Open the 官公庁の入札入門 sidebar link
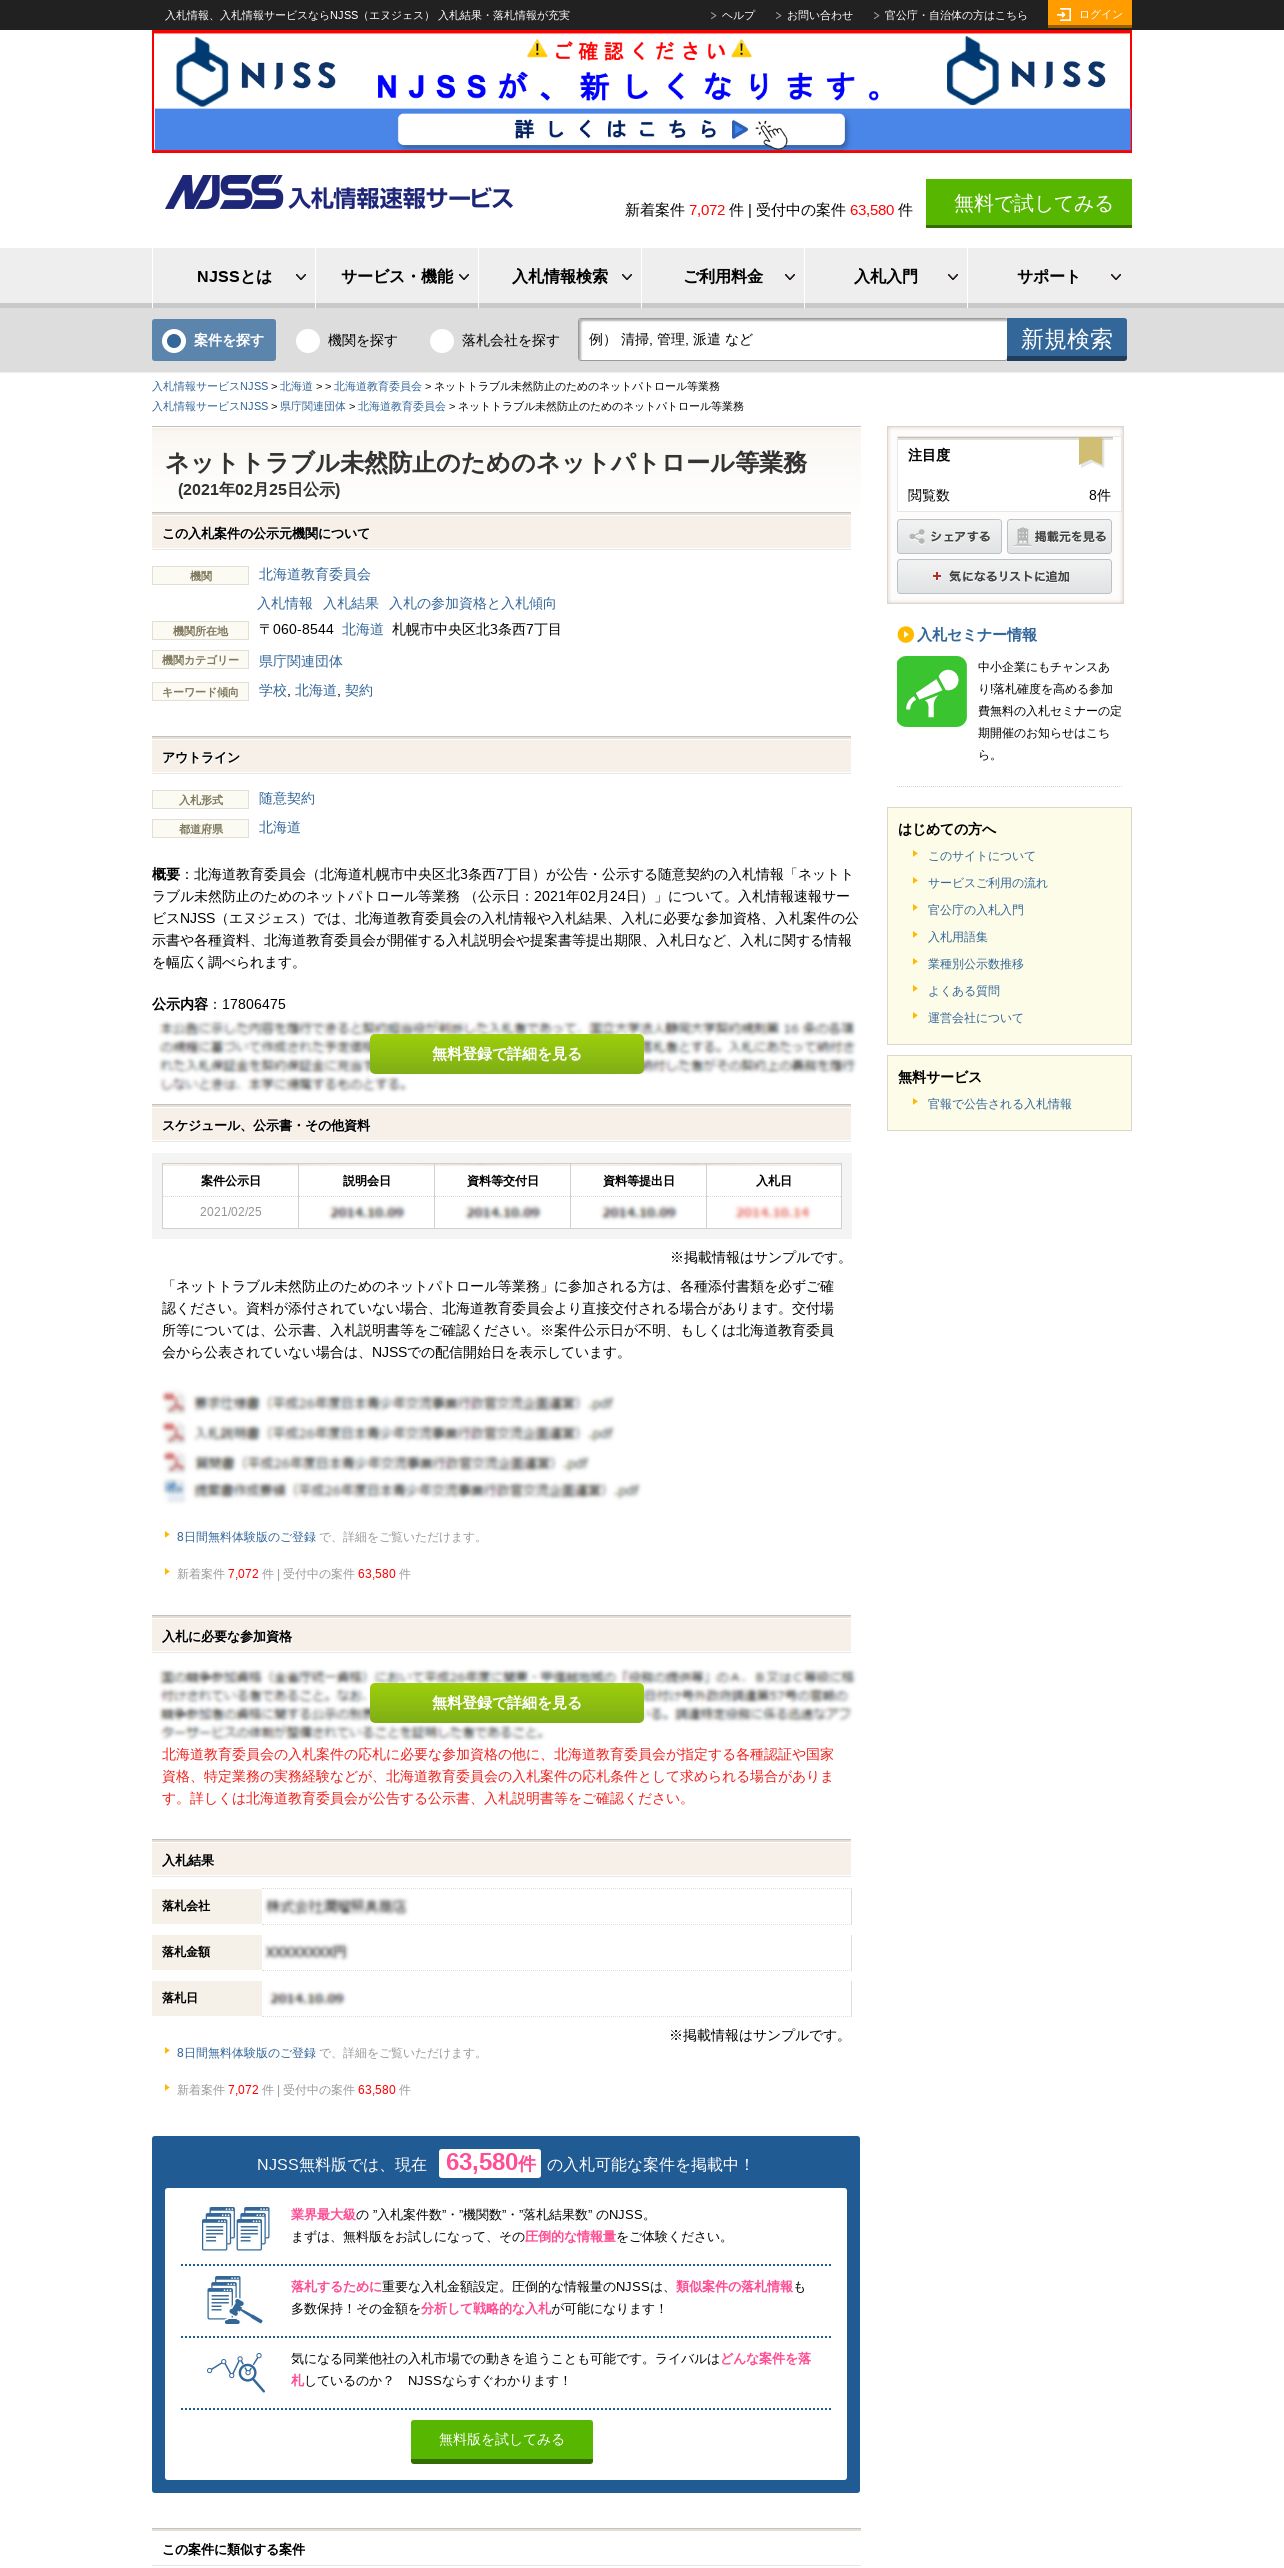 click(975, 910)
